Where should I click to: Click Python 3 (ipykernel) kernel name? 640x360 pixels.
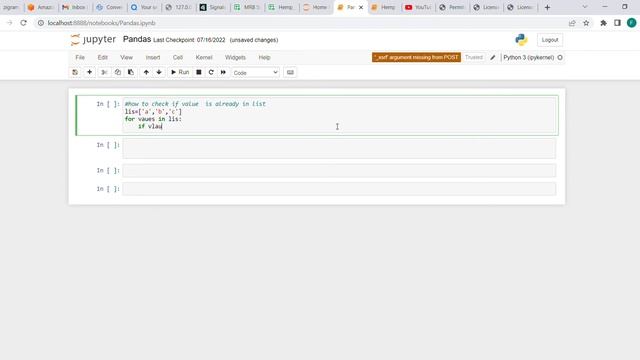pos(528,58)
